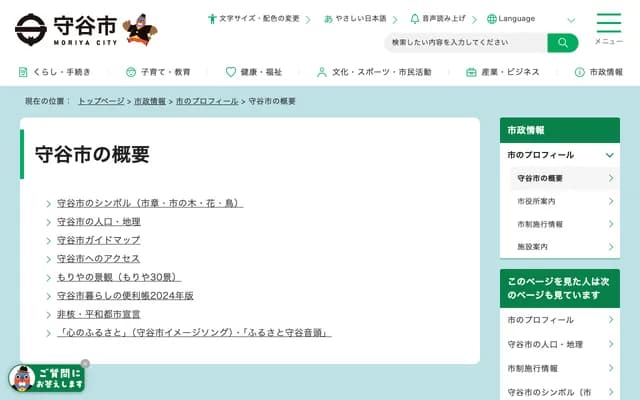This screenshot has height=400, width=640.
Task: Open 守谷市へのアクセス link
Action: point(98,258)
